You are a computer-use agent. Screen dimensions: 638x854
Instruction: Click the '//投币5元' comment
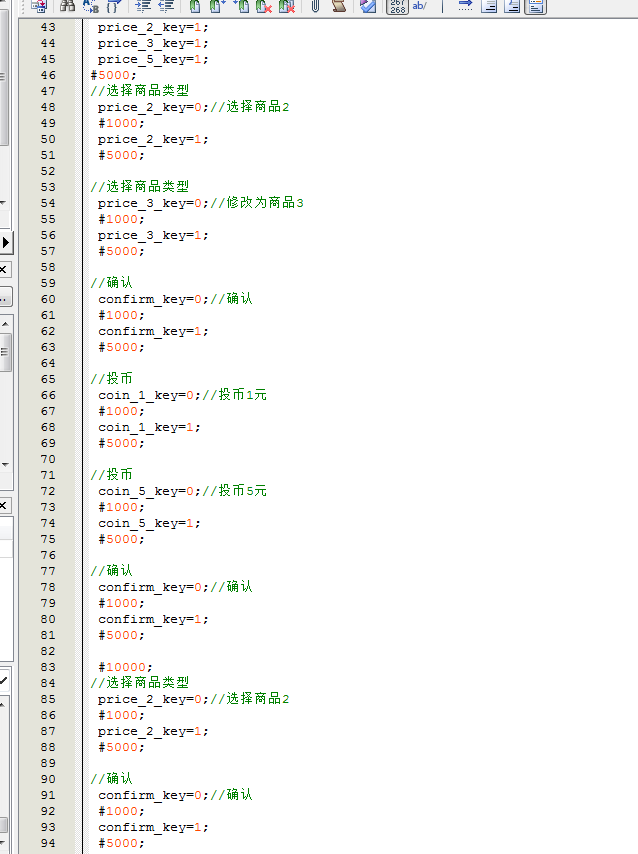[235, 491]
